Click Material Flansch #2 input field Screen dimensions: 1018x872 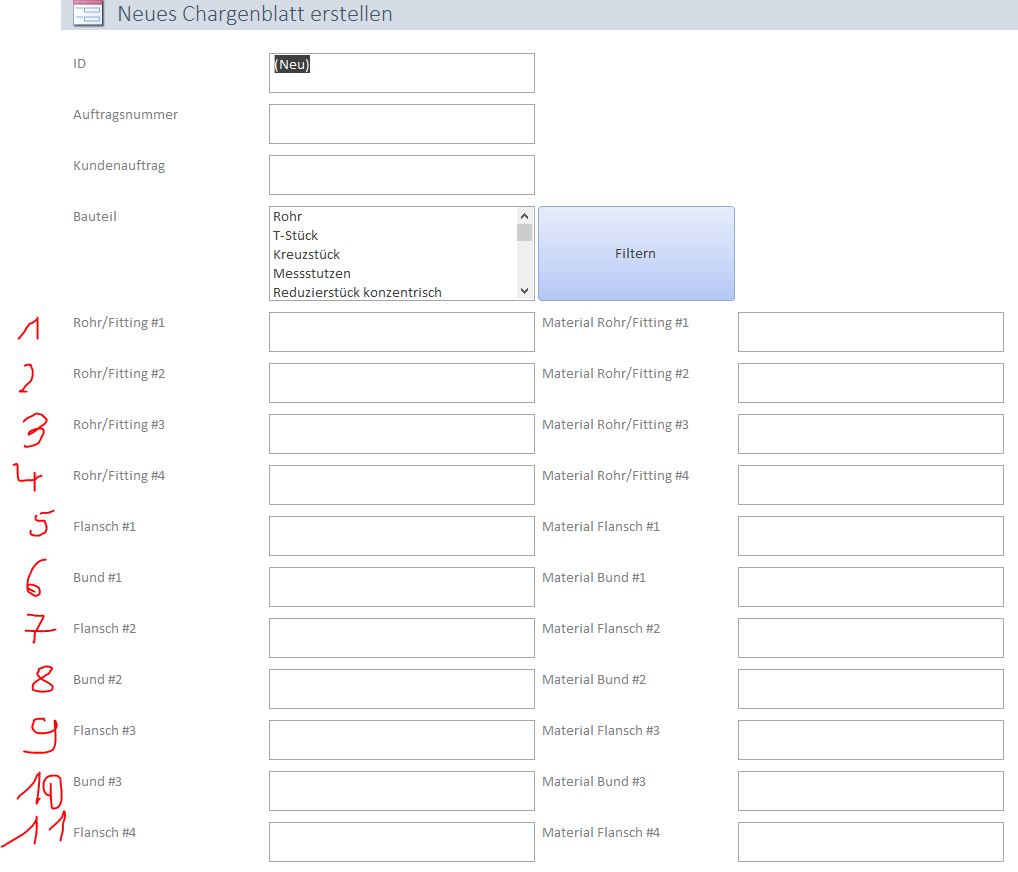pyautogui.click(x=871, y=638)
